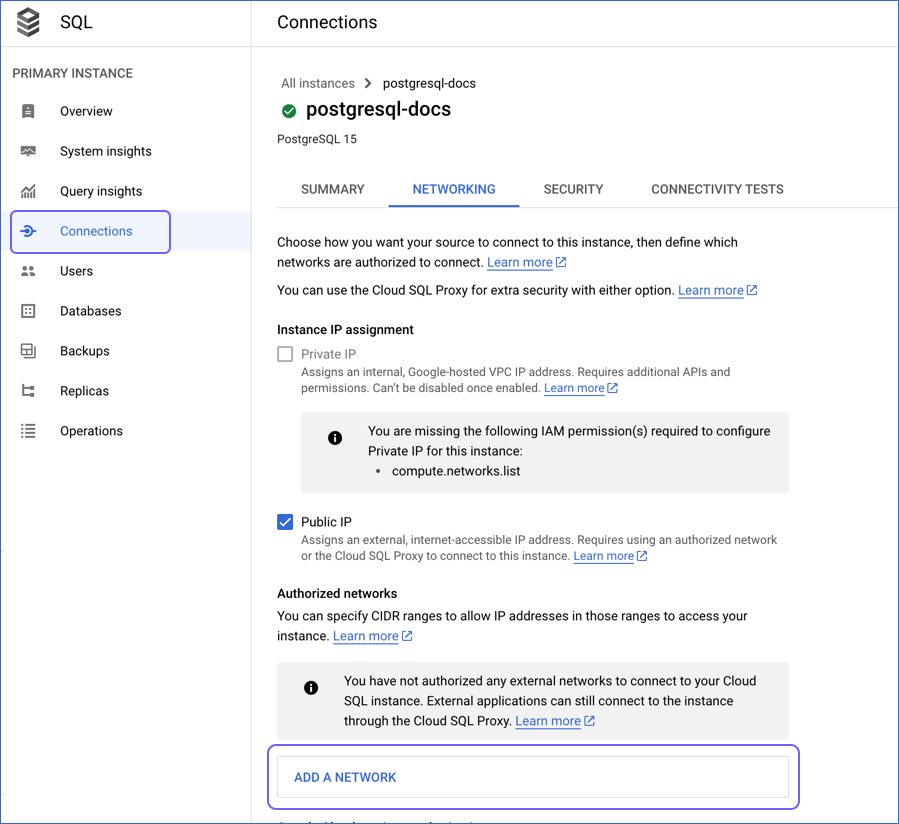Click external-link icon after CIDR ranges Learn more

[407, 636]
